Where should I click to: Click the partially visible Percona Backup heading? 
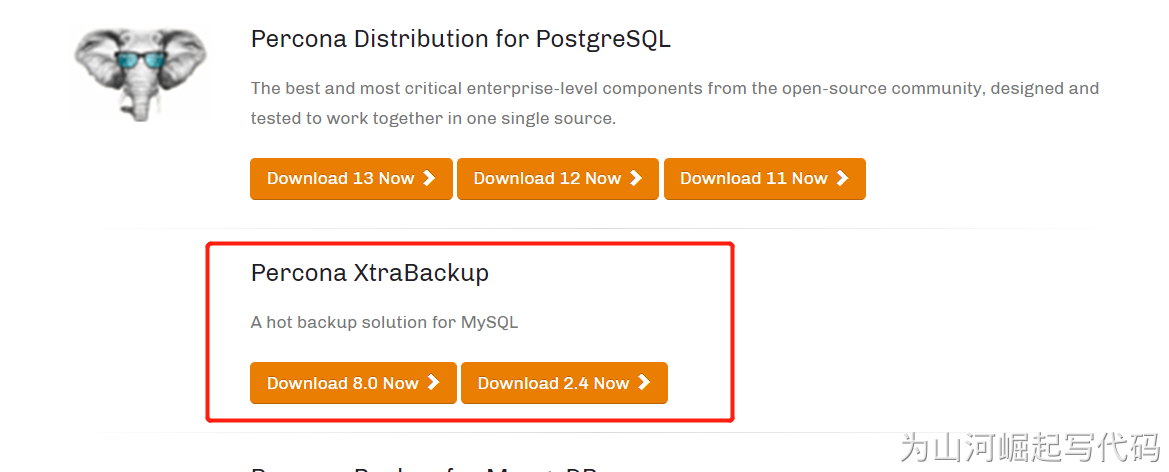click(425, 467)
